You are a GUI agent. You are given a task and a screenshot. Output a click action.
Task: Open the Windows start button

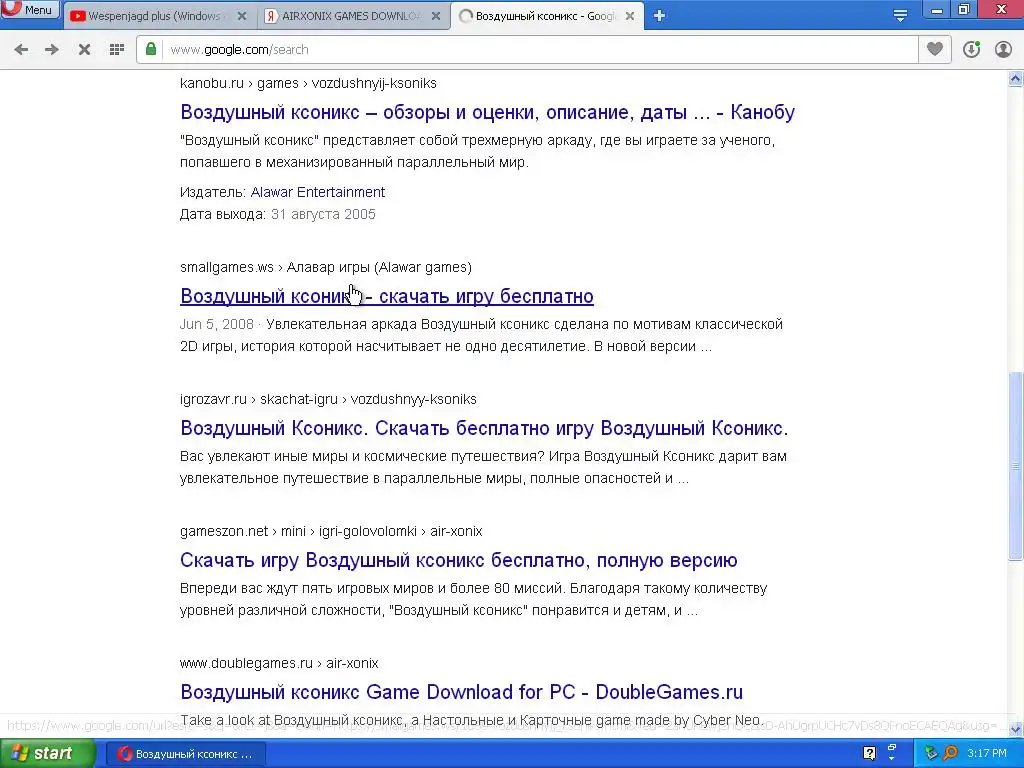[x=47, y=754]
